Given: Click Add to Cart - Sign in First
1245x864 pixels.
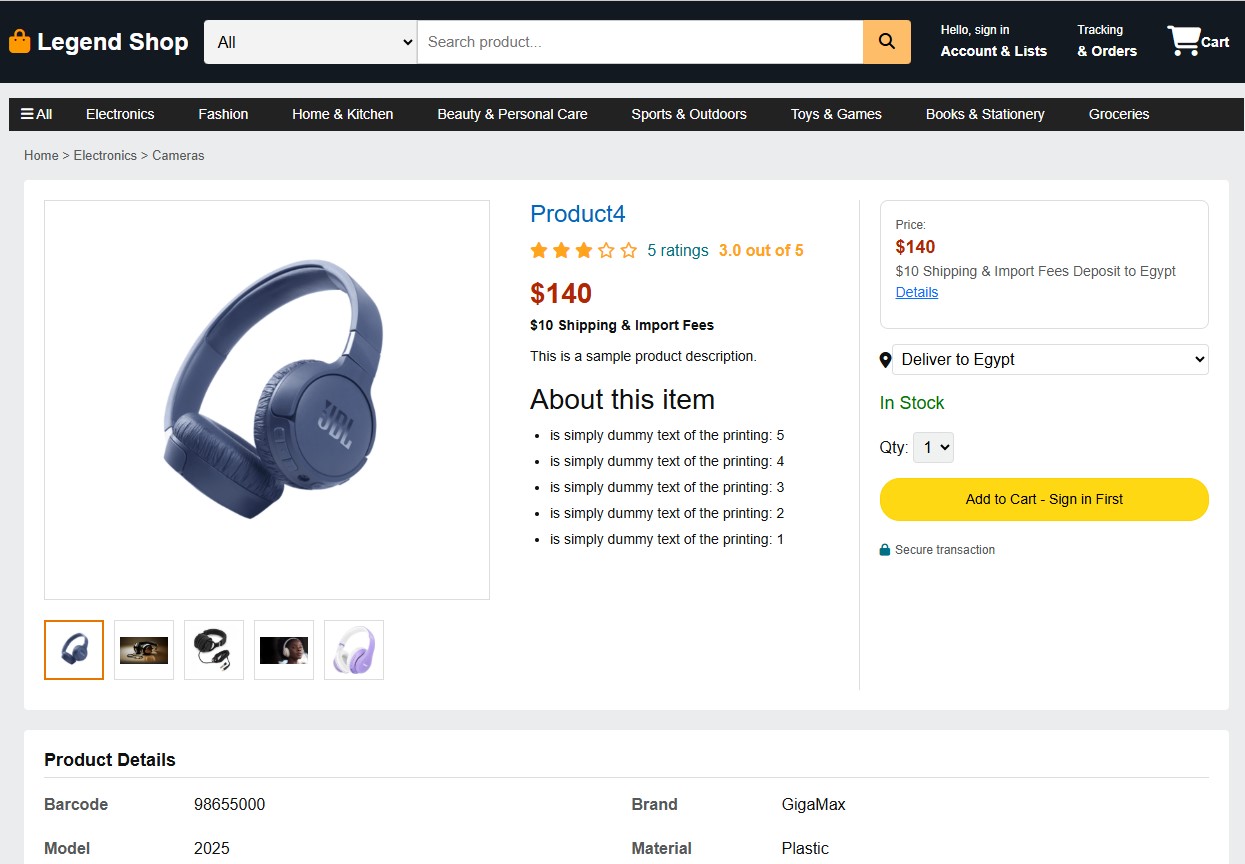Looking at the screenshot, I should click(1044, 499).
